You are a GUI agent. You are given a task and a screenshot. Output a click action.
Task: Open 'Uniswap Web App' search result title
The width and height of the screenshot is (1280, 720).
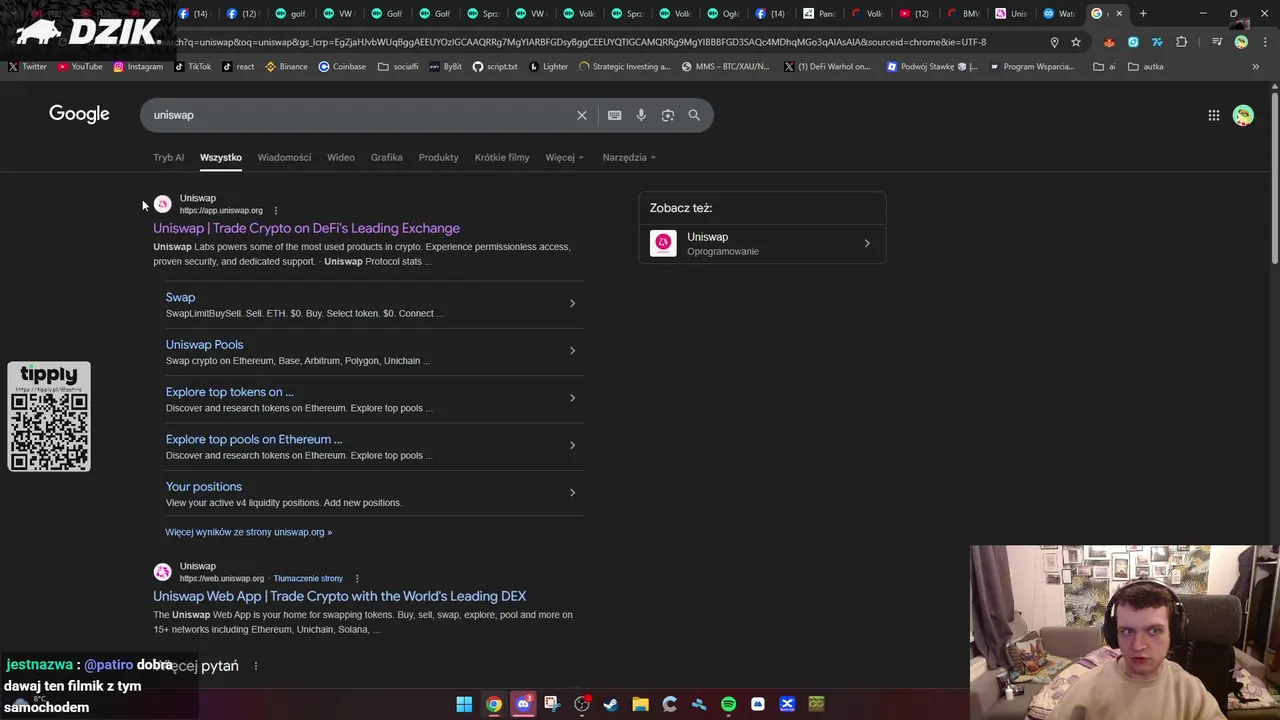tap(339, 596)
